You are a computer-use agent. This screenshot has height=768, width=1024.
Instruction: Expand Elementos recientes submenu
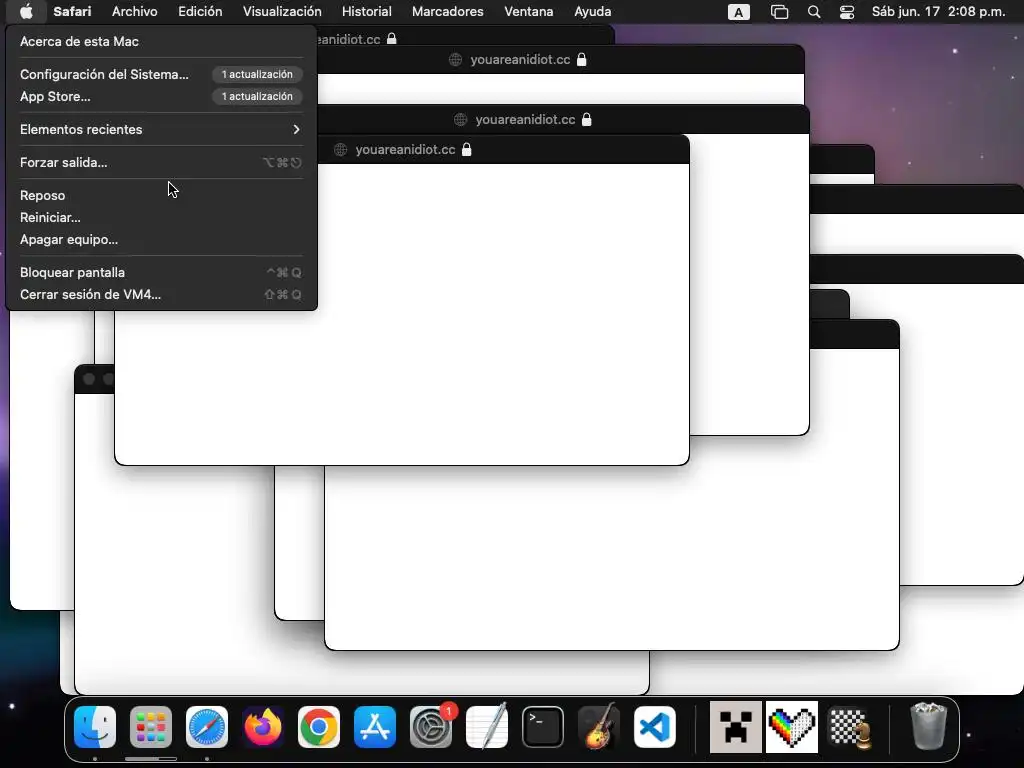click(x=160, y=129)
